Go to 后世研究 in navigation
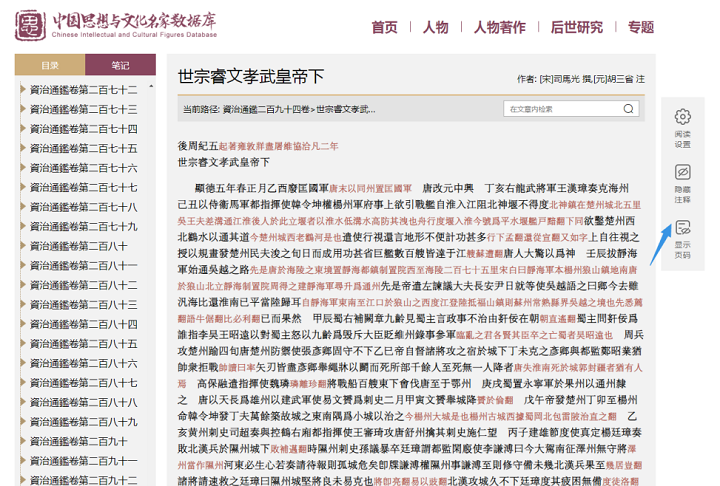 click(577, 27)
